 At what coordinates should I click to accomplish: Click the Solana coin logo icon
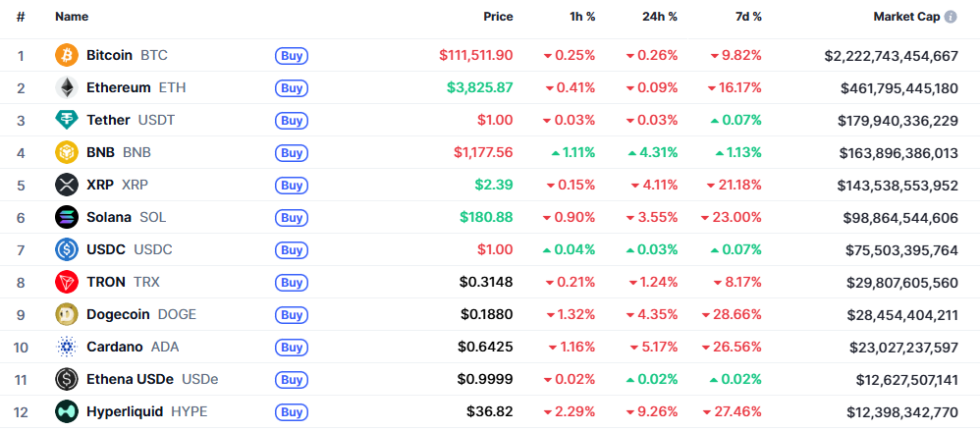(x=66, y=217)
